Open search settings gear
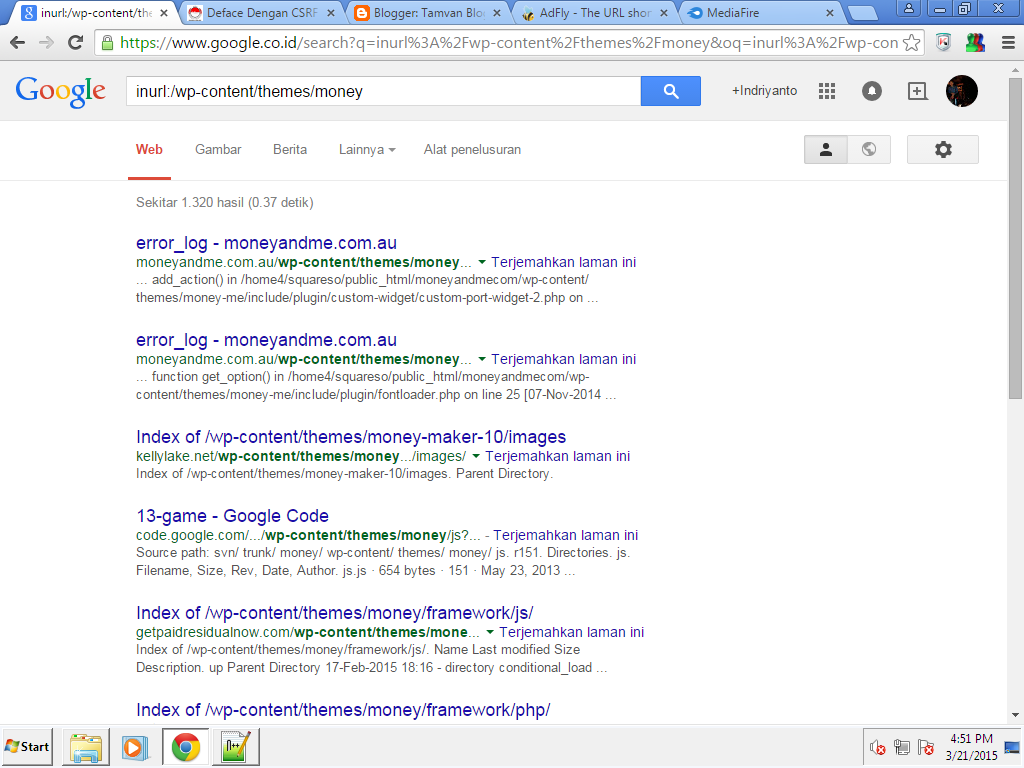Screen dimensions: 1024x768 pos(942,150)
